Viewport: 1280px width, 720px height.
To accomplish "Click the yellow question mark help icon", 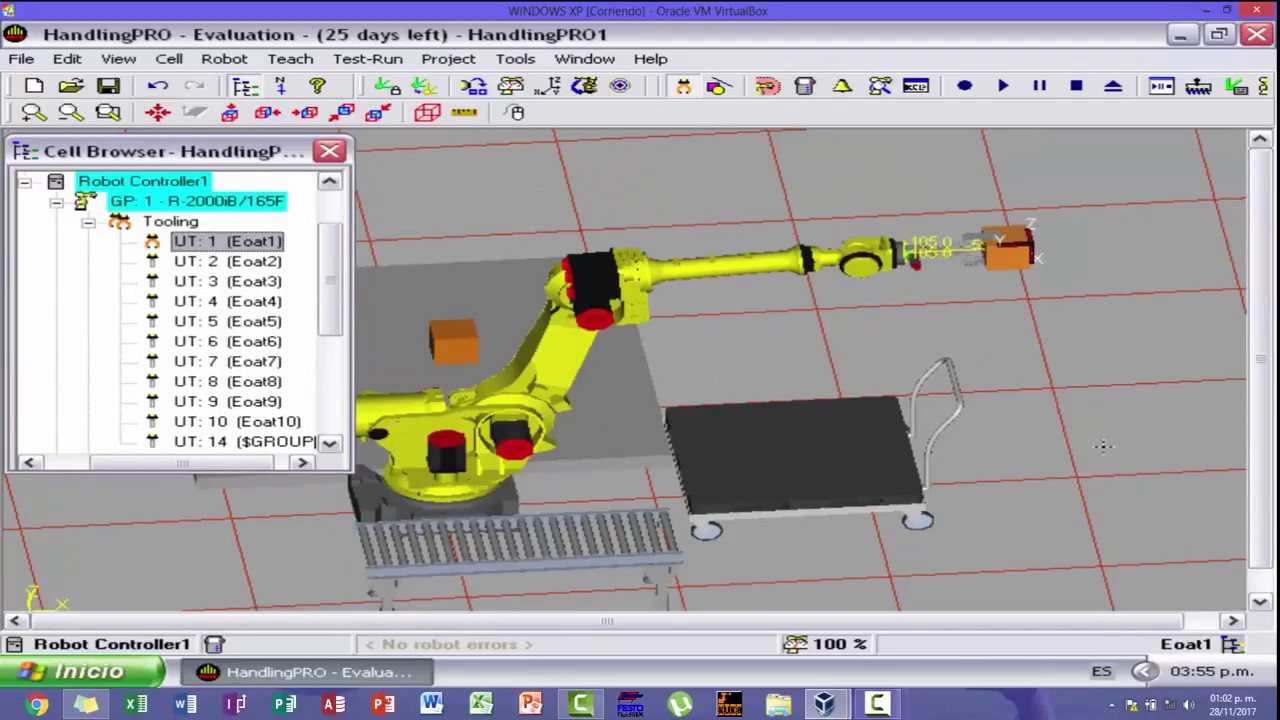I will click(x=317, y=86).
